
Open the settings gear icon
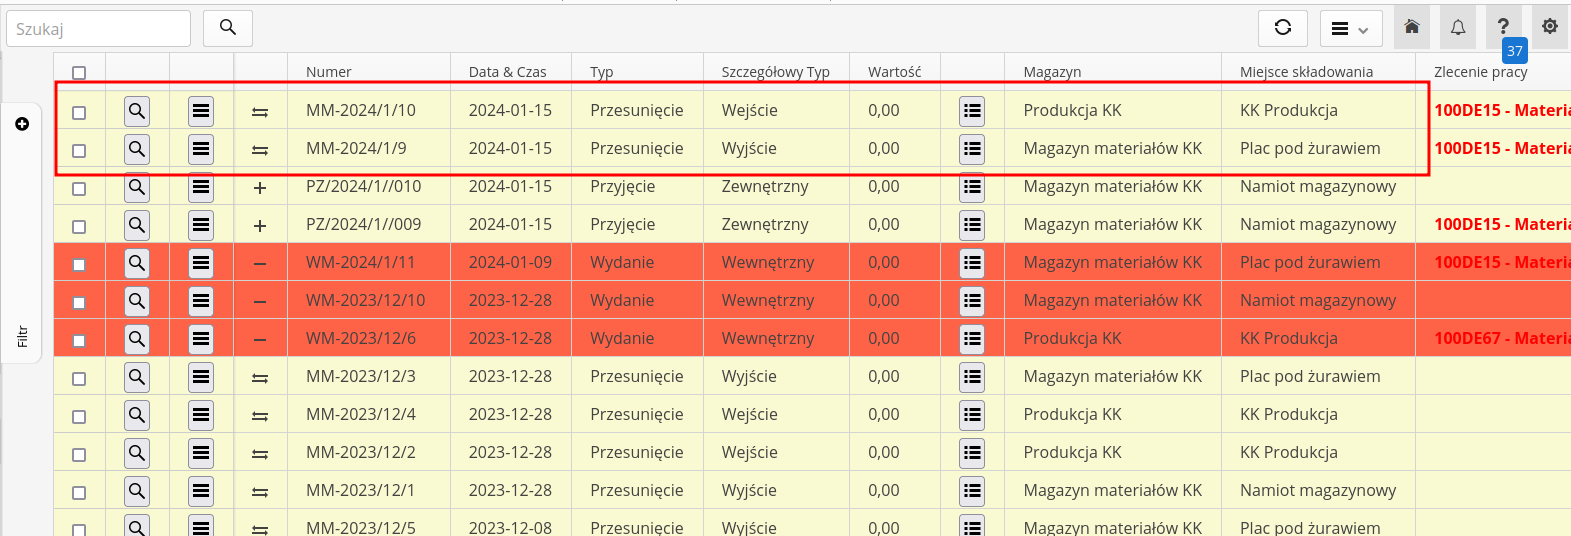tap(1549, 28)
